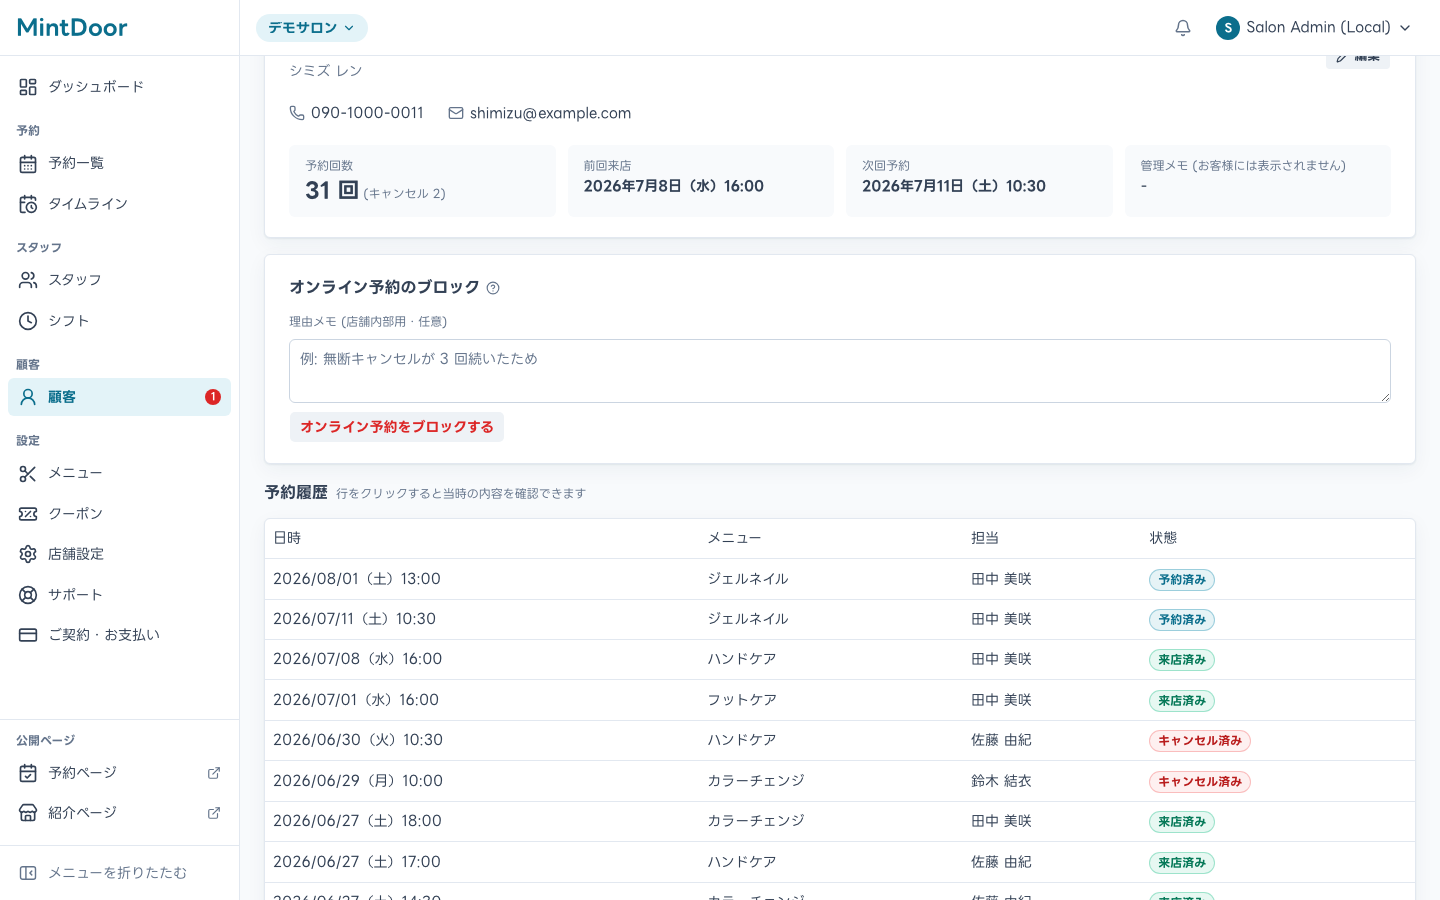Open the 2026/06/30 cancelled ハンドケア booking row
This screenshot has width=1440, height=900.
[840, 740]
